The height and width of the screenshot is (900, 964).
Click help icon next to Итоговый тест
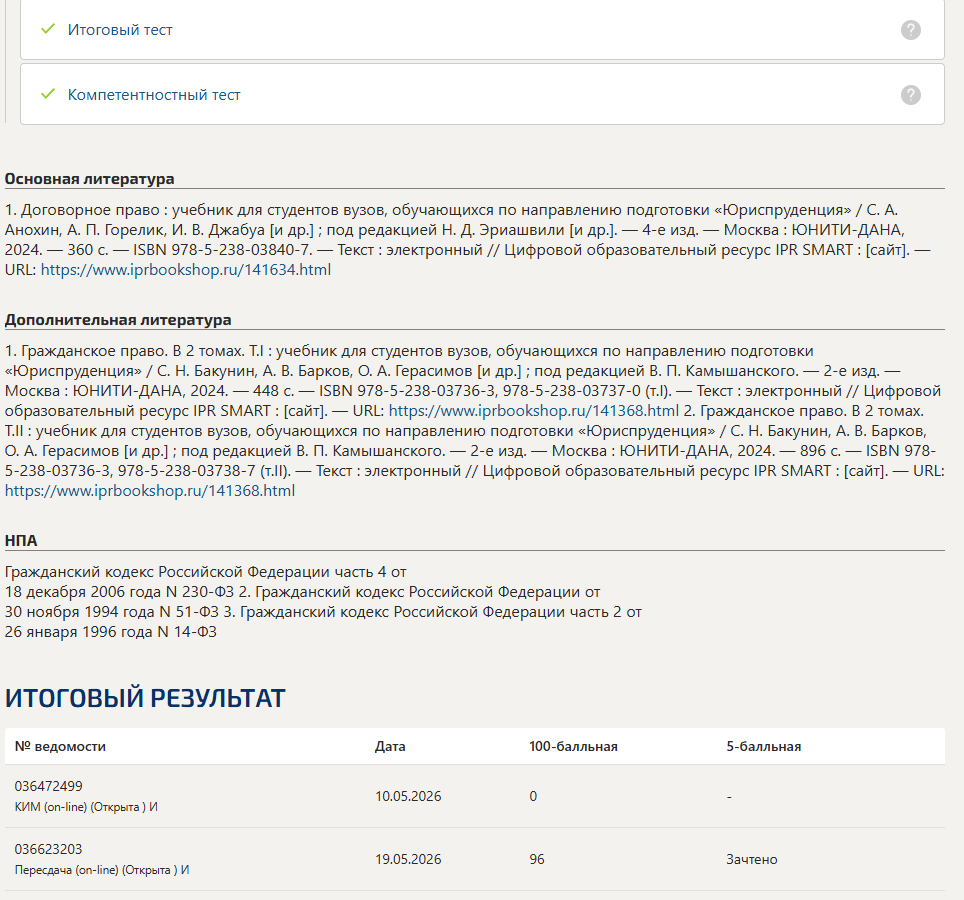click(x=911, y=30)
